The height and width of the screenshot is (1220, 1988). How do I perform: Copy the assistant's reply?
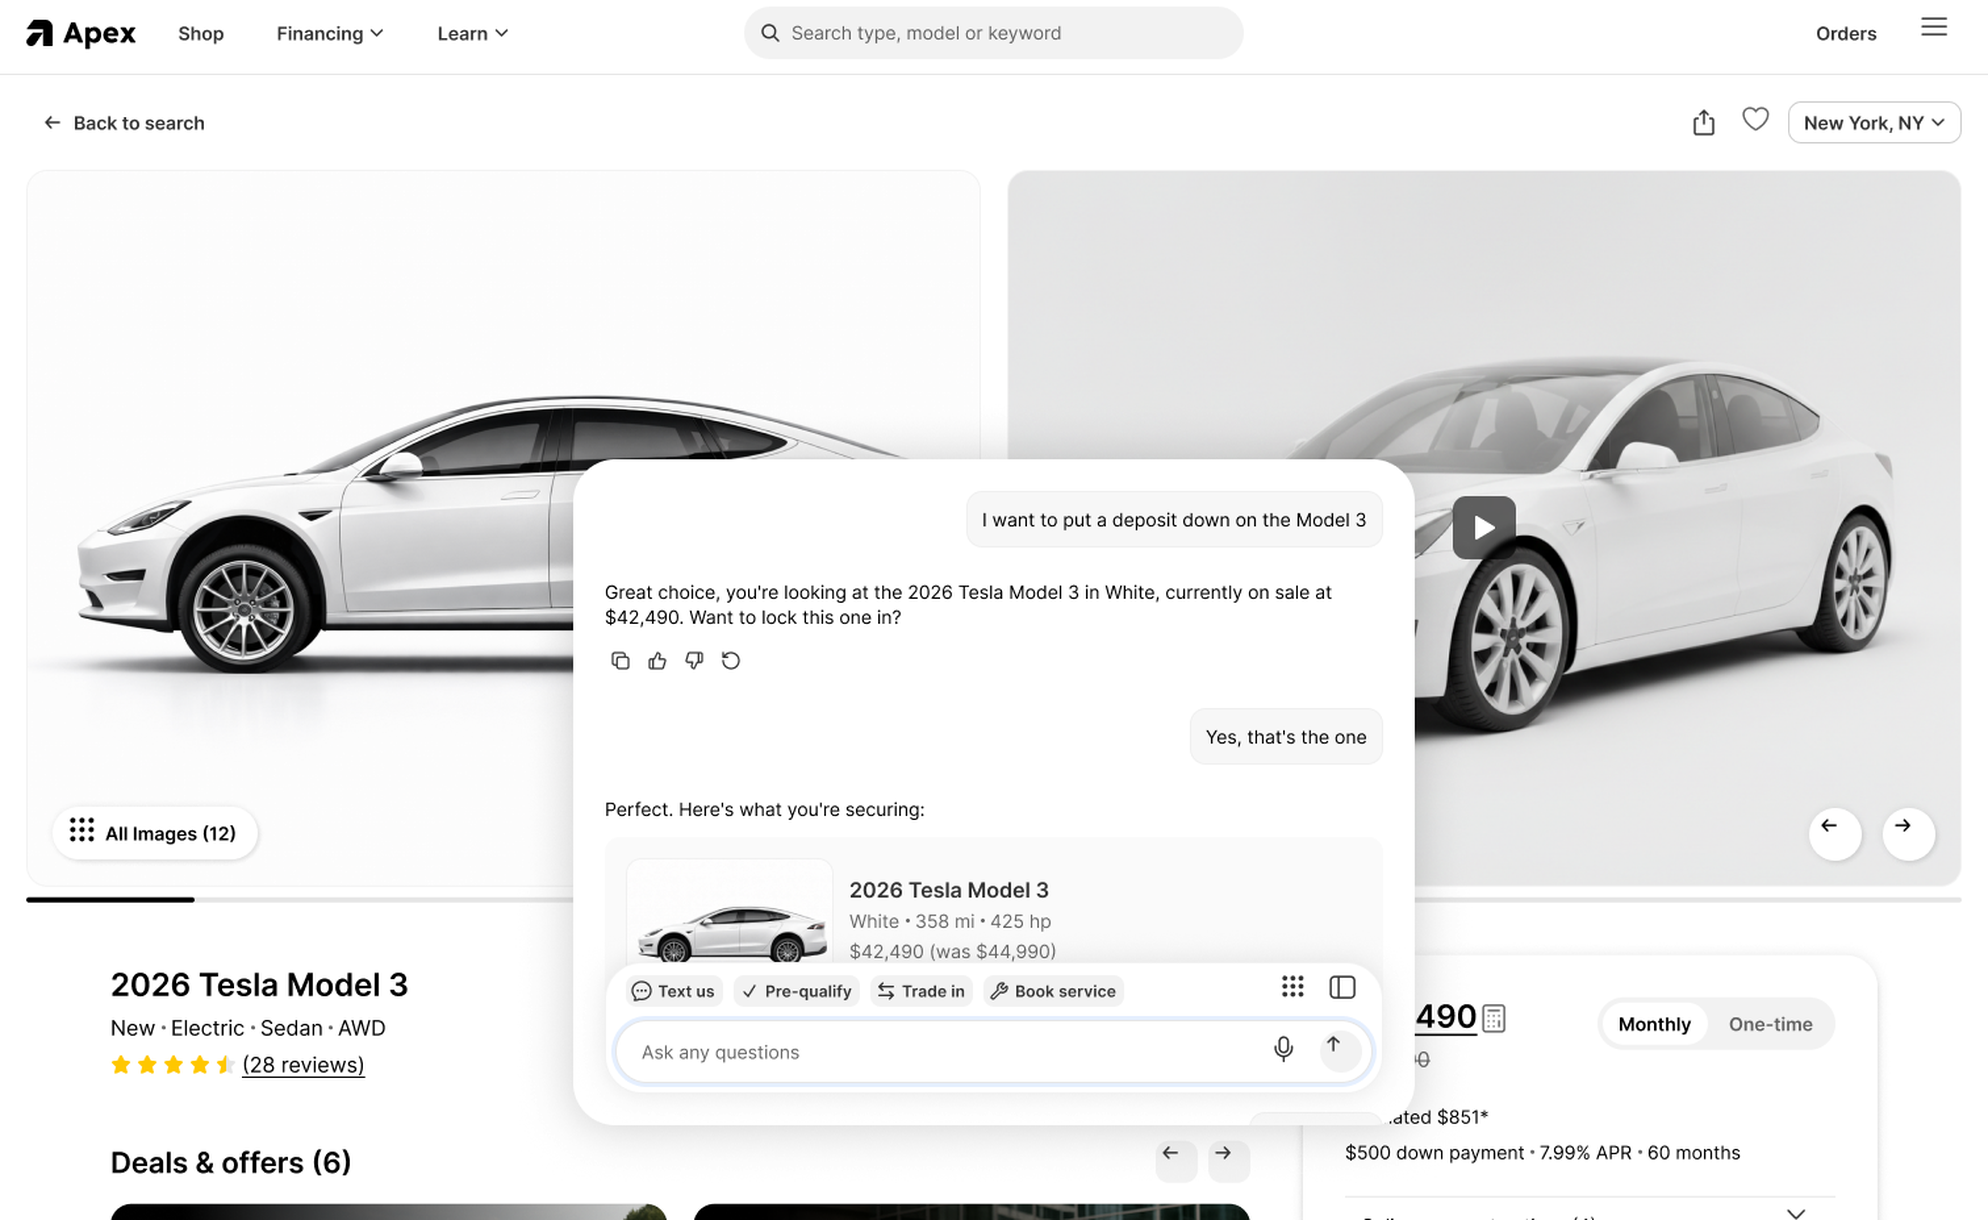(620, 660)
